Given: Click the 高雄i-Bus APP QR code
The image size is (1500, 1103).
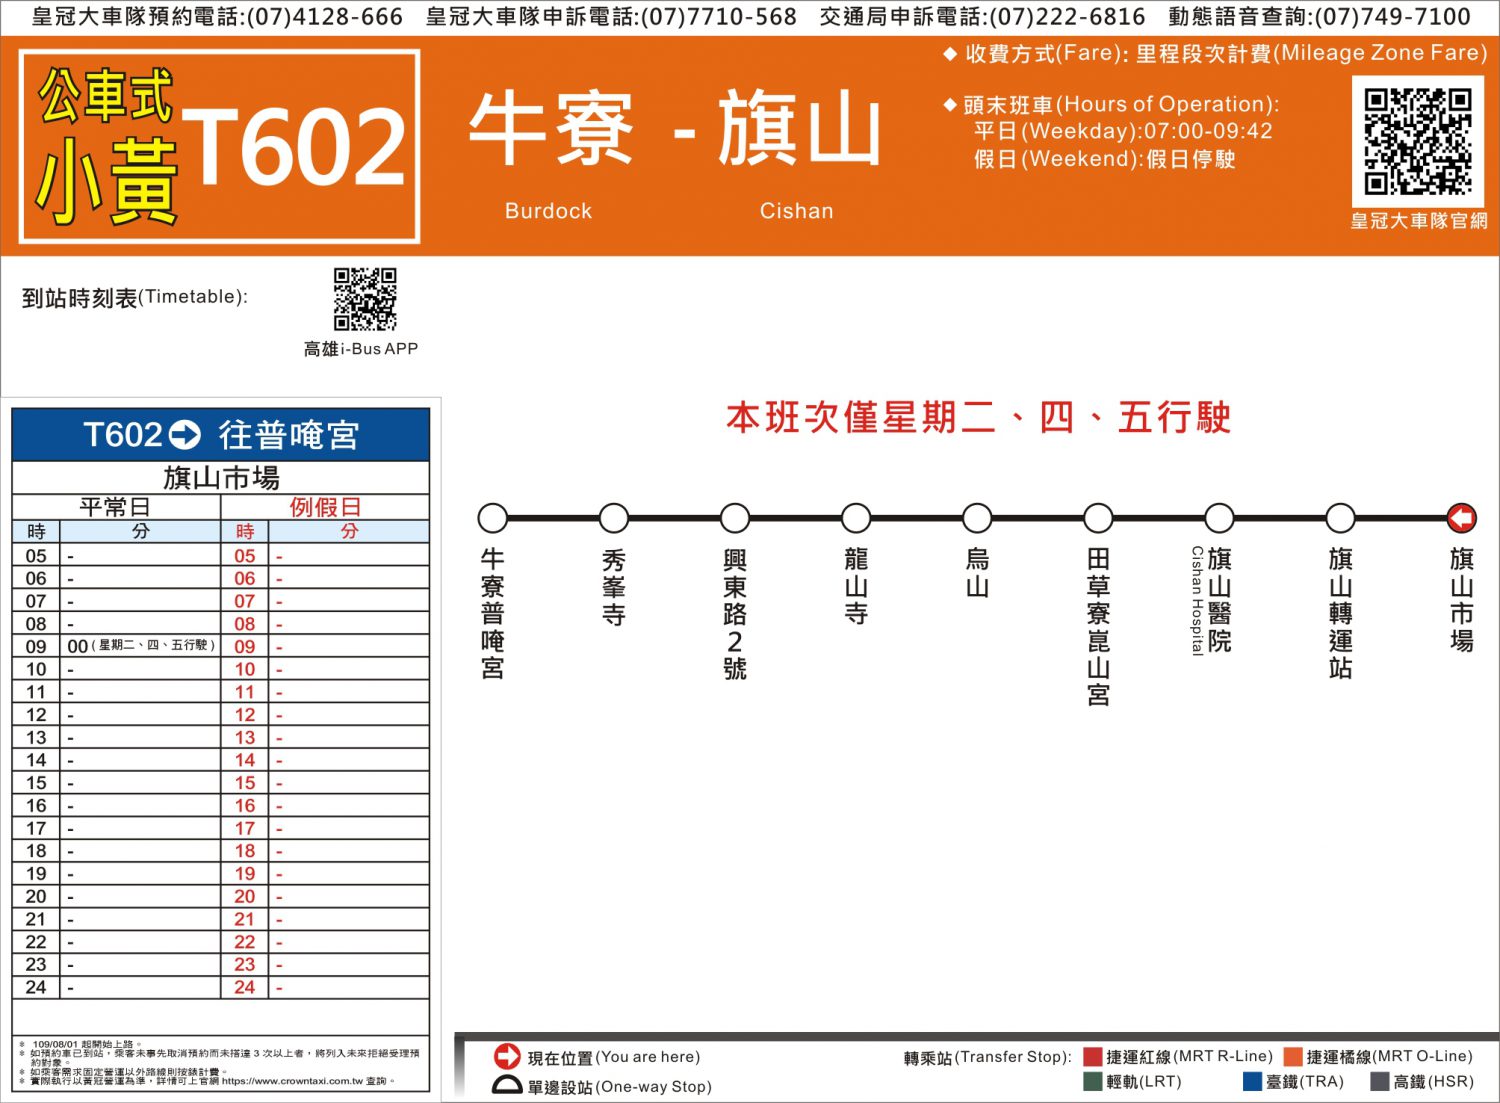Looking at the screenshot, I should pyautogui.click(x=365, y=298).
